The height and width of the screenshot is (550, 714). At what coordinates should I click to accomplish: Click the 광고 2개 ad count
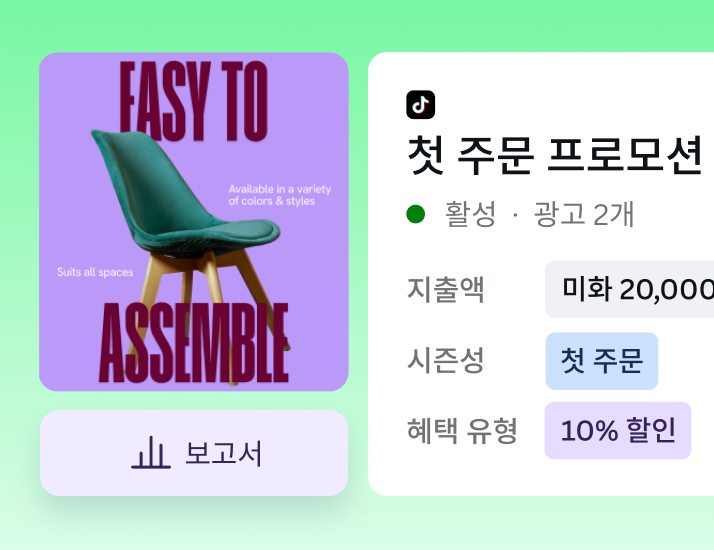[584, 214]
